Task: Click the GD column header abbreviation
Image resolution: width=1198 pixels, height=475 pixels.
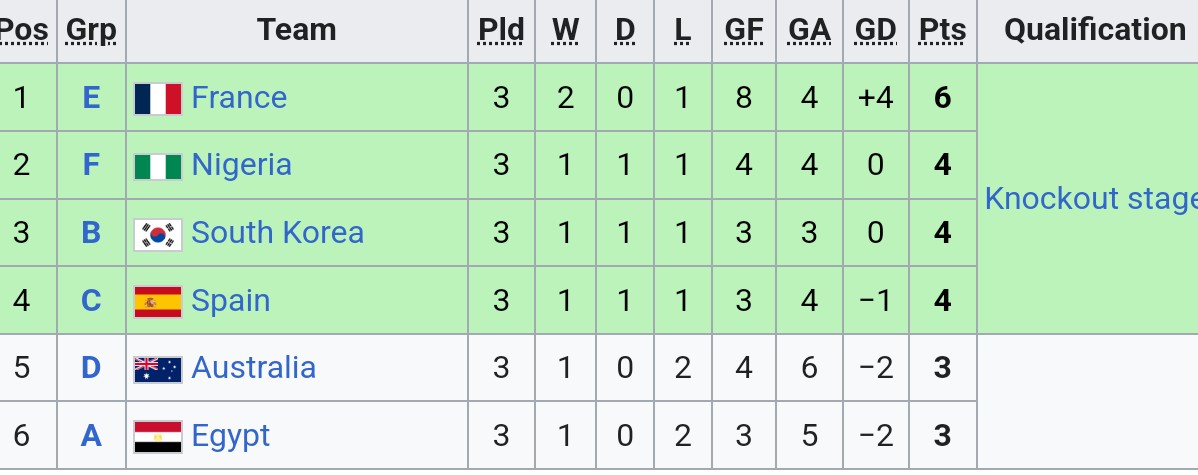Action: click(875, 31)
